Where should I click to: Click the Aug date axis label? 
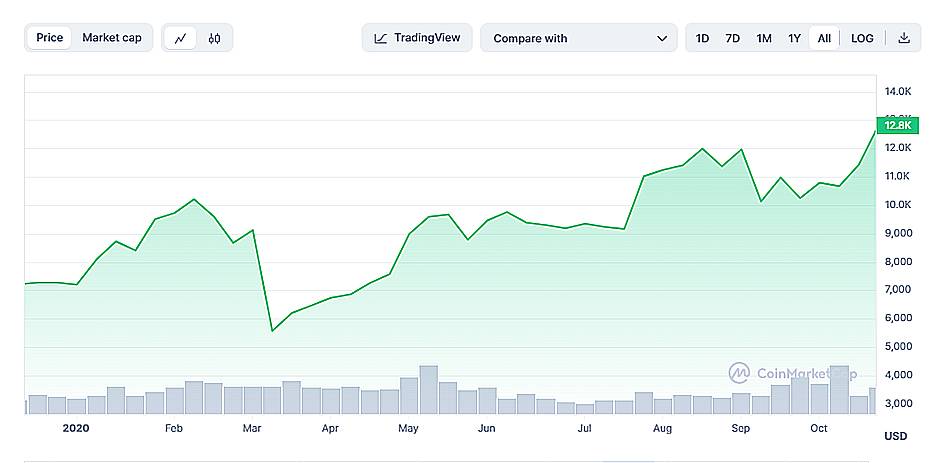tap(662, 428)
